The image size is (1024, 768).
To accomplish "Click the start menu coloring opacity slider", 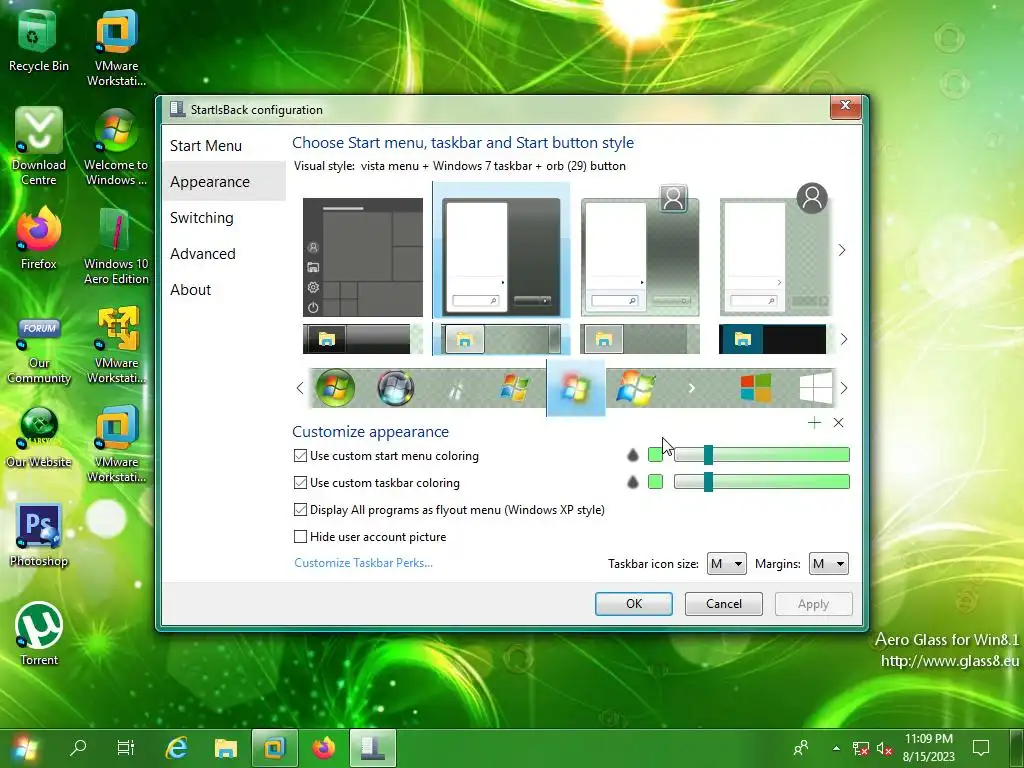I will point(761,455).
